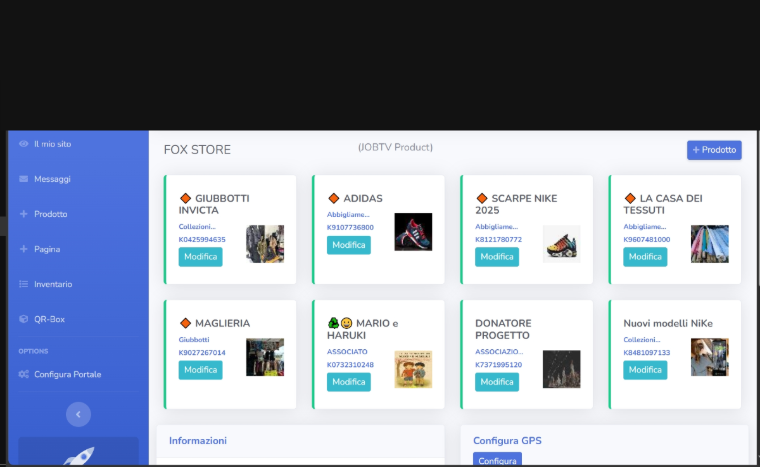
Task: Open the ADIDAS sneaker thumbnail
Action: [413, 232]
